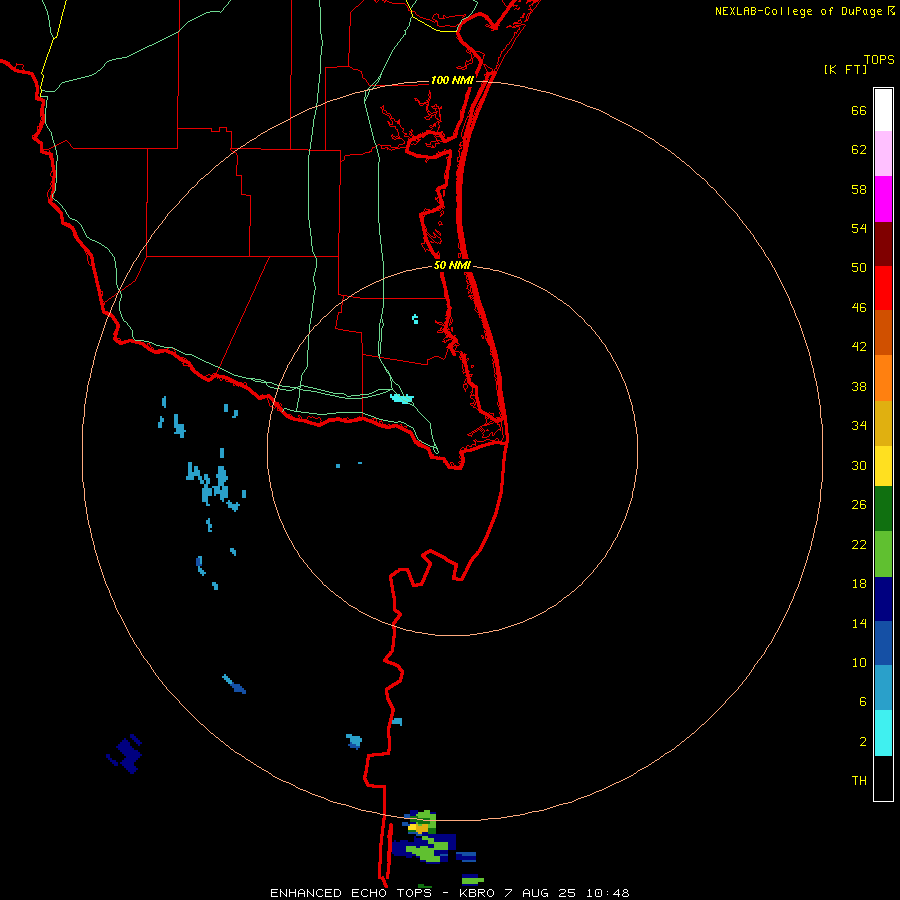Click the '50 NMI' range ring label
The height and width of the screenshot is (900, 900).
(452, 265)
